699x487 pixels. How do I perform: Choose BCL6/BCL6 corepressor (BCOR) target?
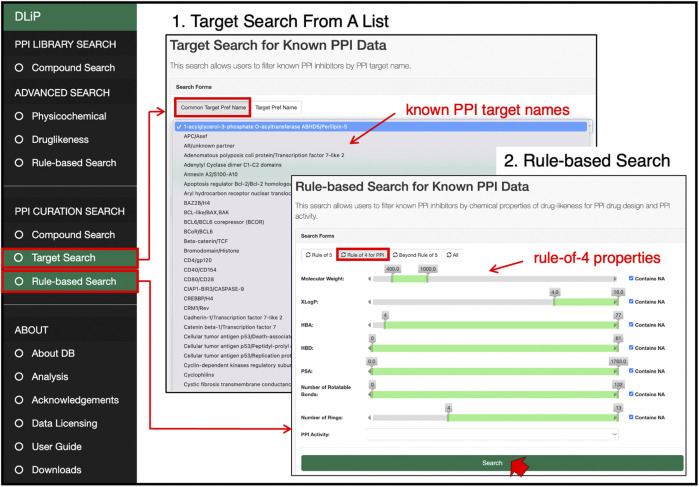tap(222, 222)
